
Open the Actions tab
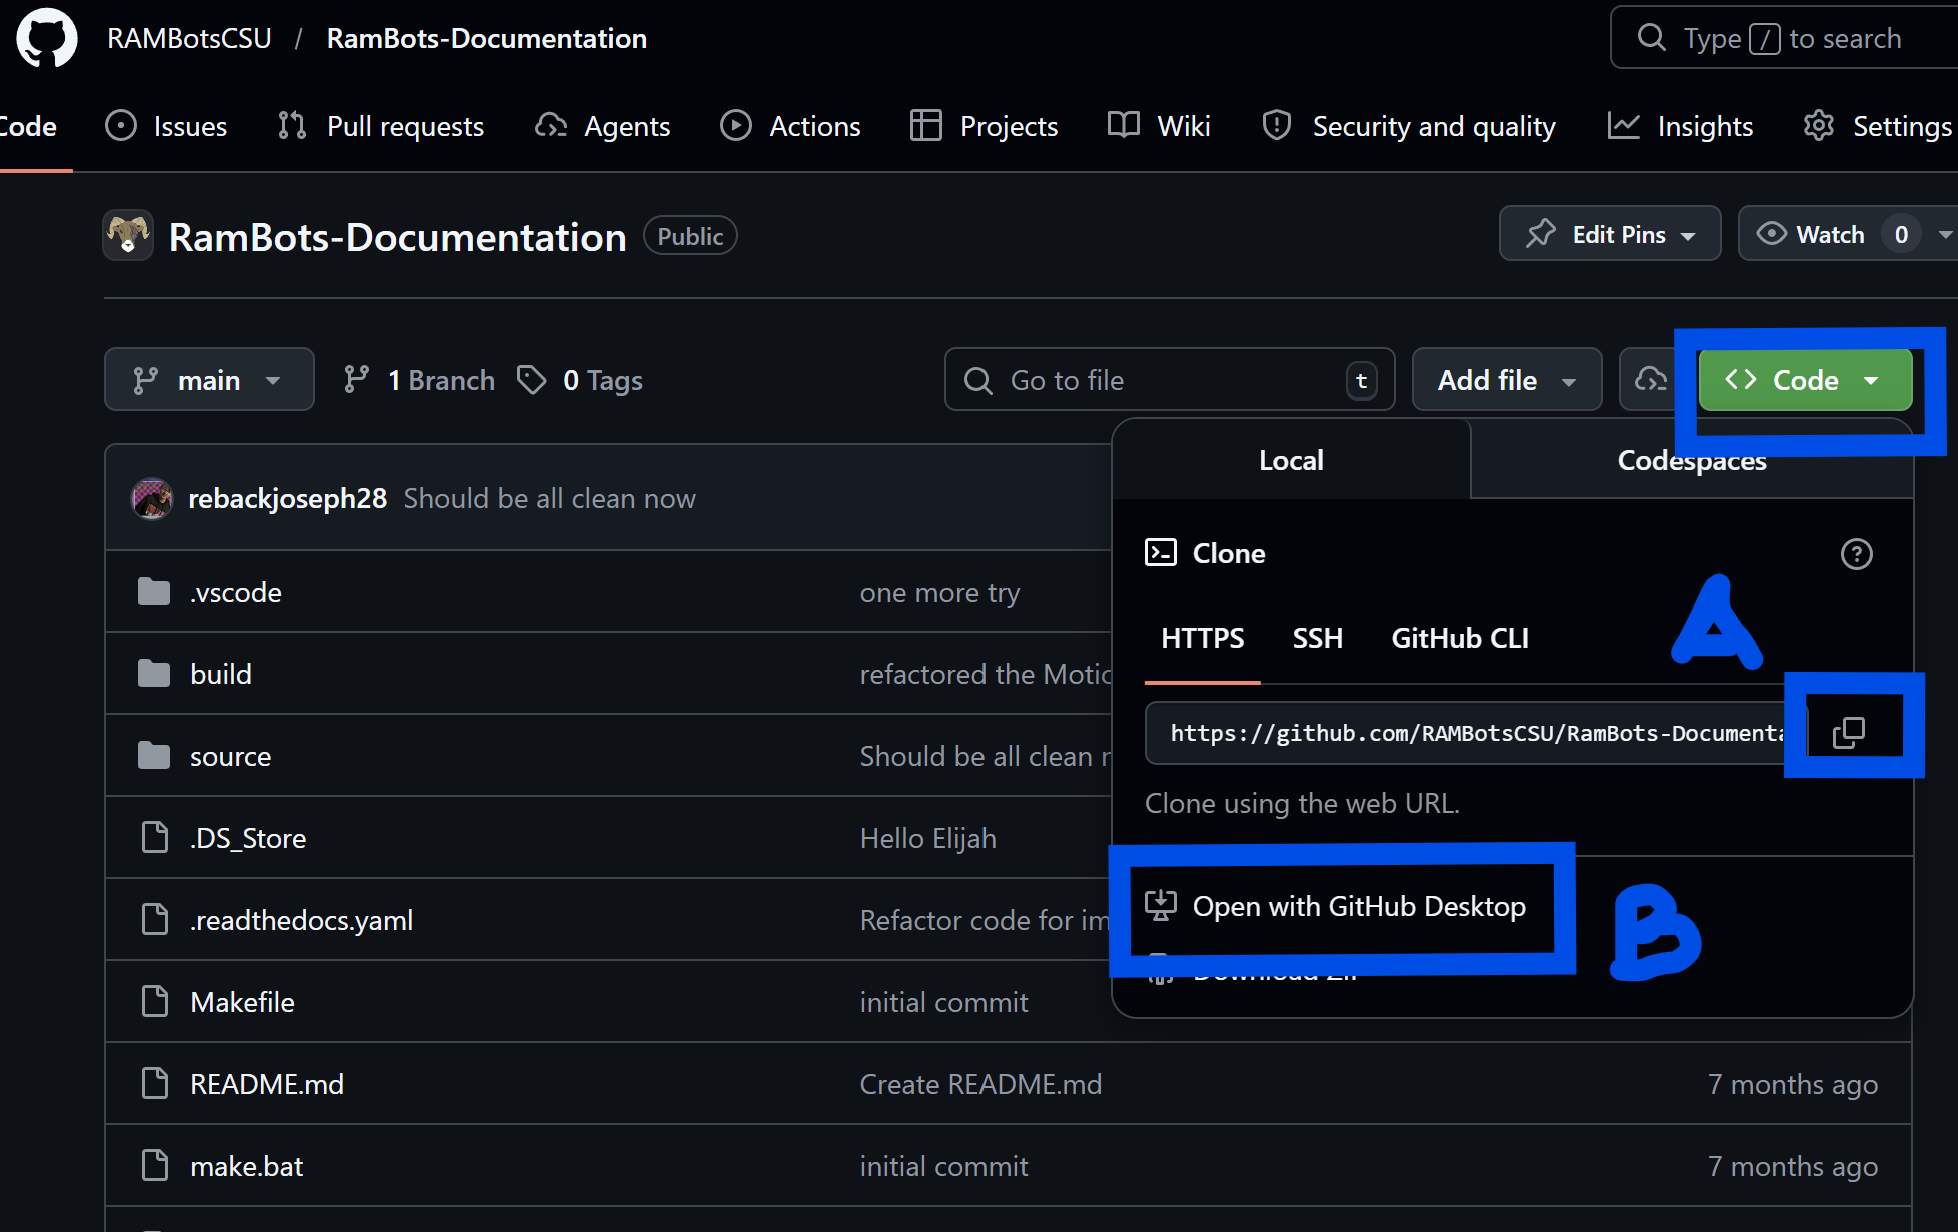(x=791, y=126)
